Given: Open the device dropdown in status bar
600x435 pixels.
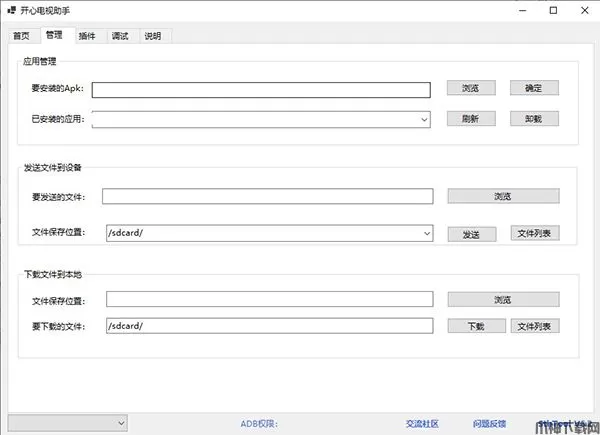Looking at the screenshot, I should pyautogui.click(x=67, y=423).
